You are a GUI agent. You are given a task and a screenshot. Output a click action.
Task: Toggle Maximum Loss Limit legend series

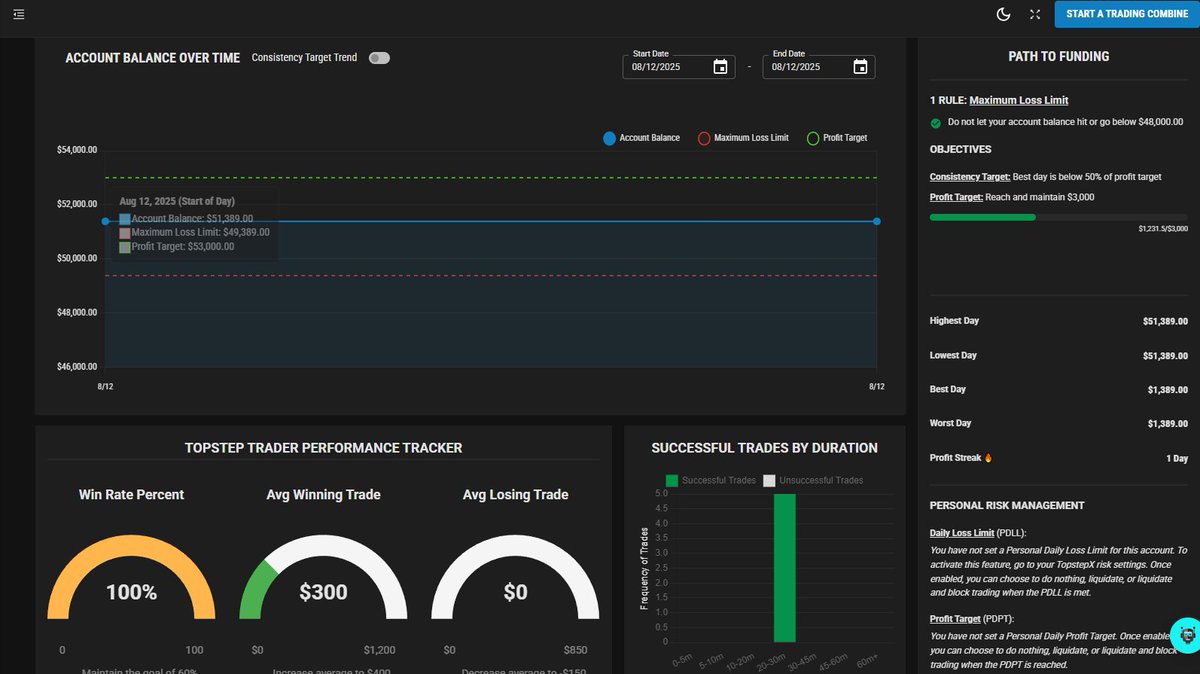coord(743,138)
